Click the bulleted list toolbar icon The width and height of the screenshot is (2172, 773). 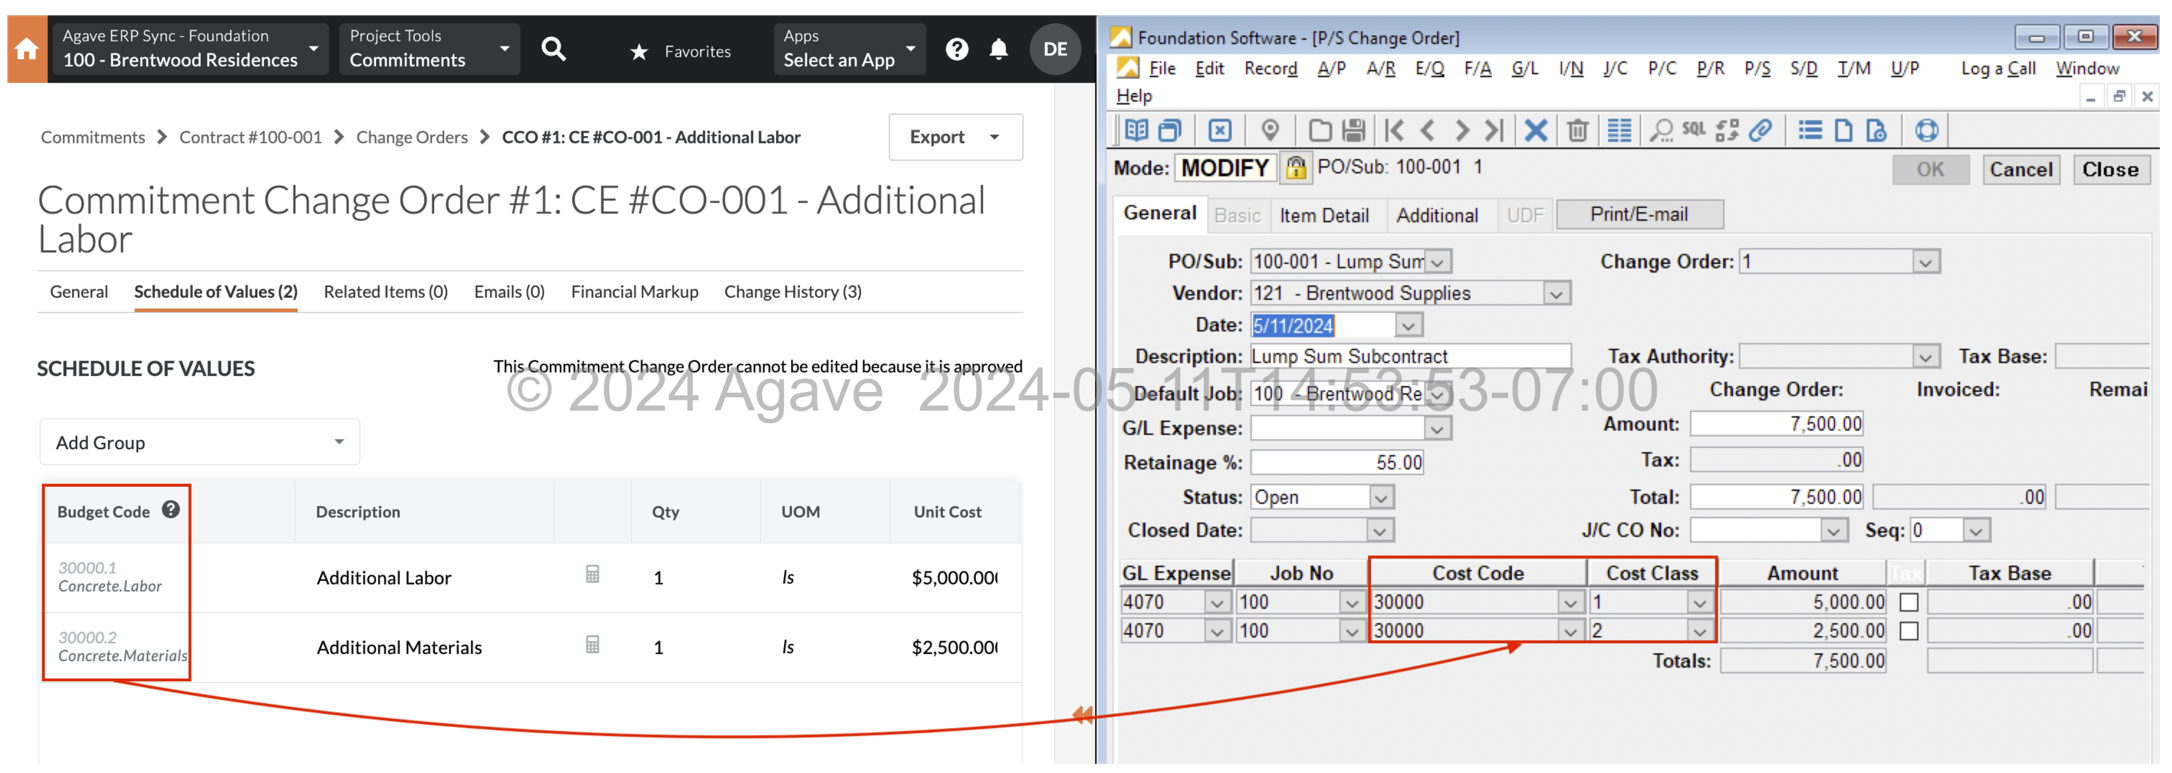(1810, 130)
